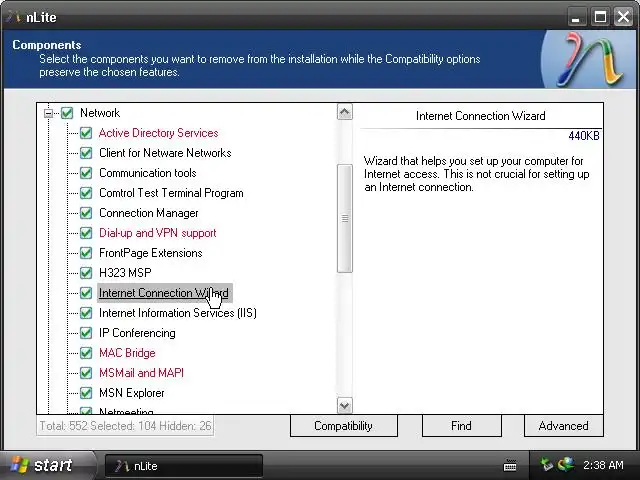Select Internet Information Services (IIS) item
The image size is (640, 480).
coord(178,313)
